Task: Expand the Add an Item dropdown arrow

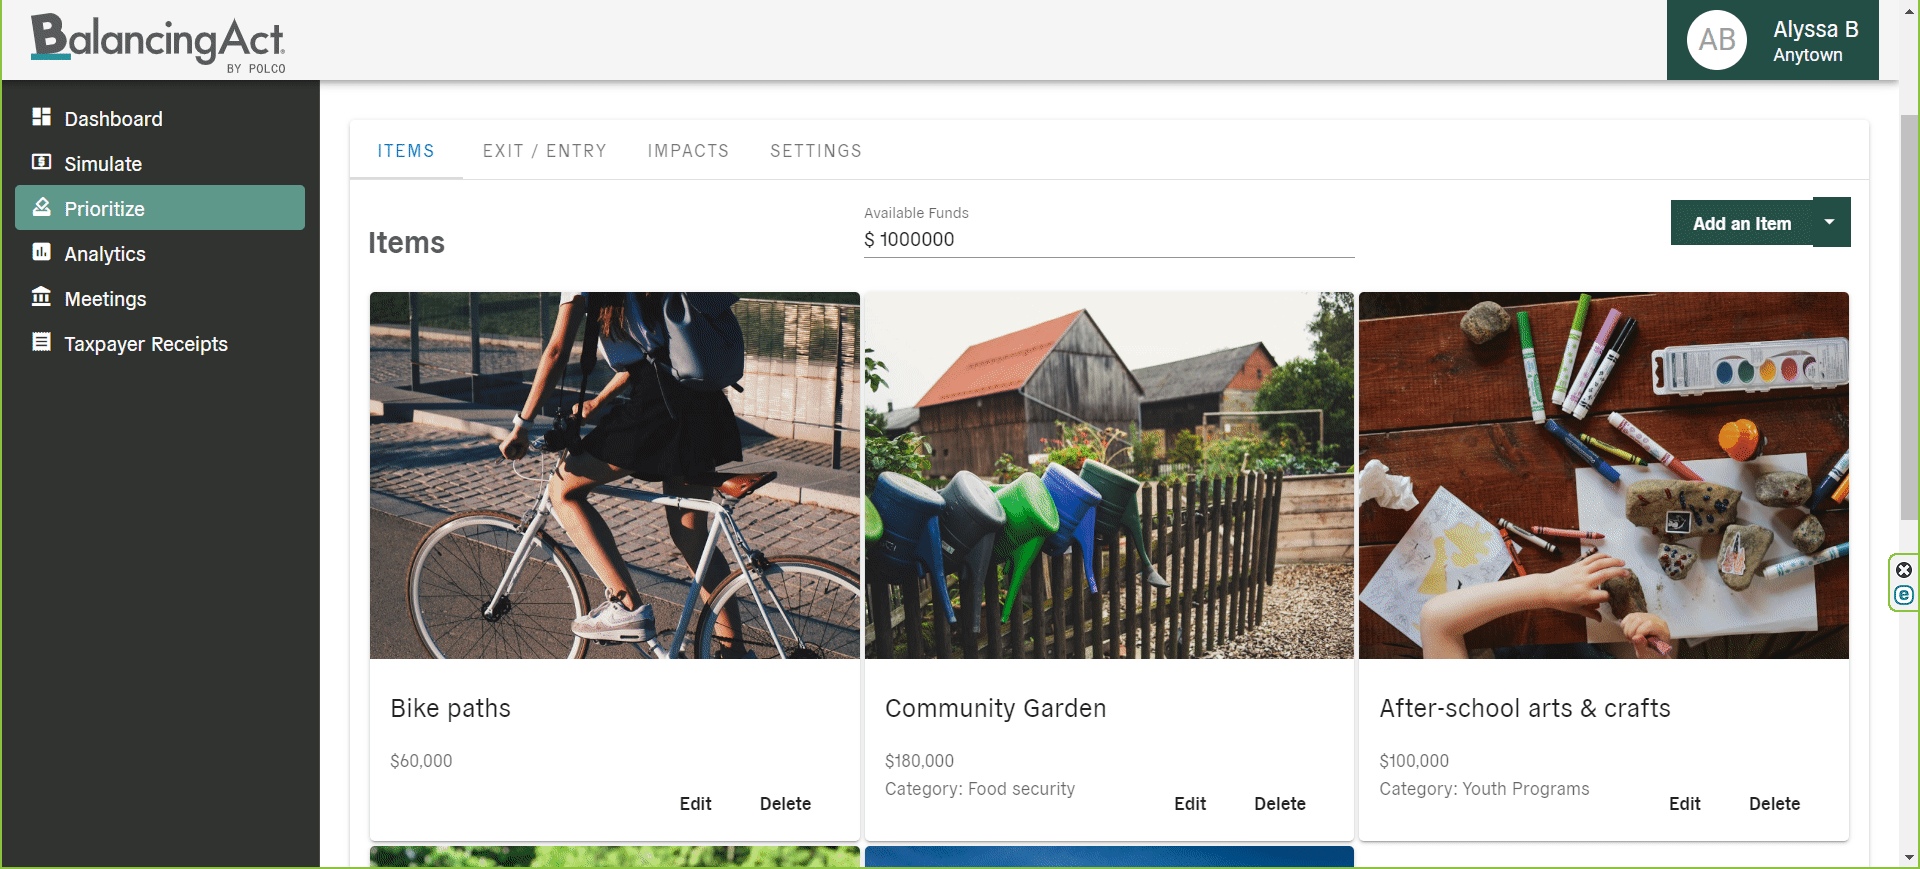Action: point(1830,222)
